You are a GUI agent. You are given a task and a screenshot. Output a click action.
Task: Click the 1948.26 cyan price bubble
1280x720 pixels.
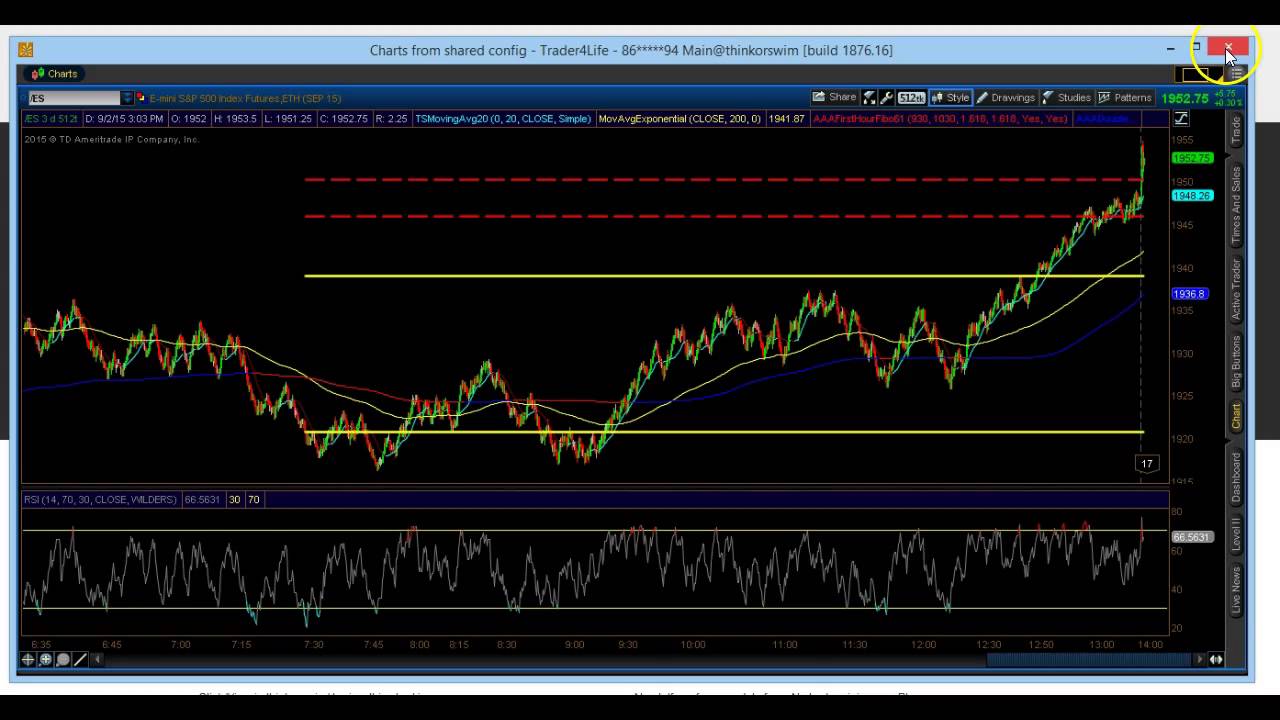(x=1192, y=196)
